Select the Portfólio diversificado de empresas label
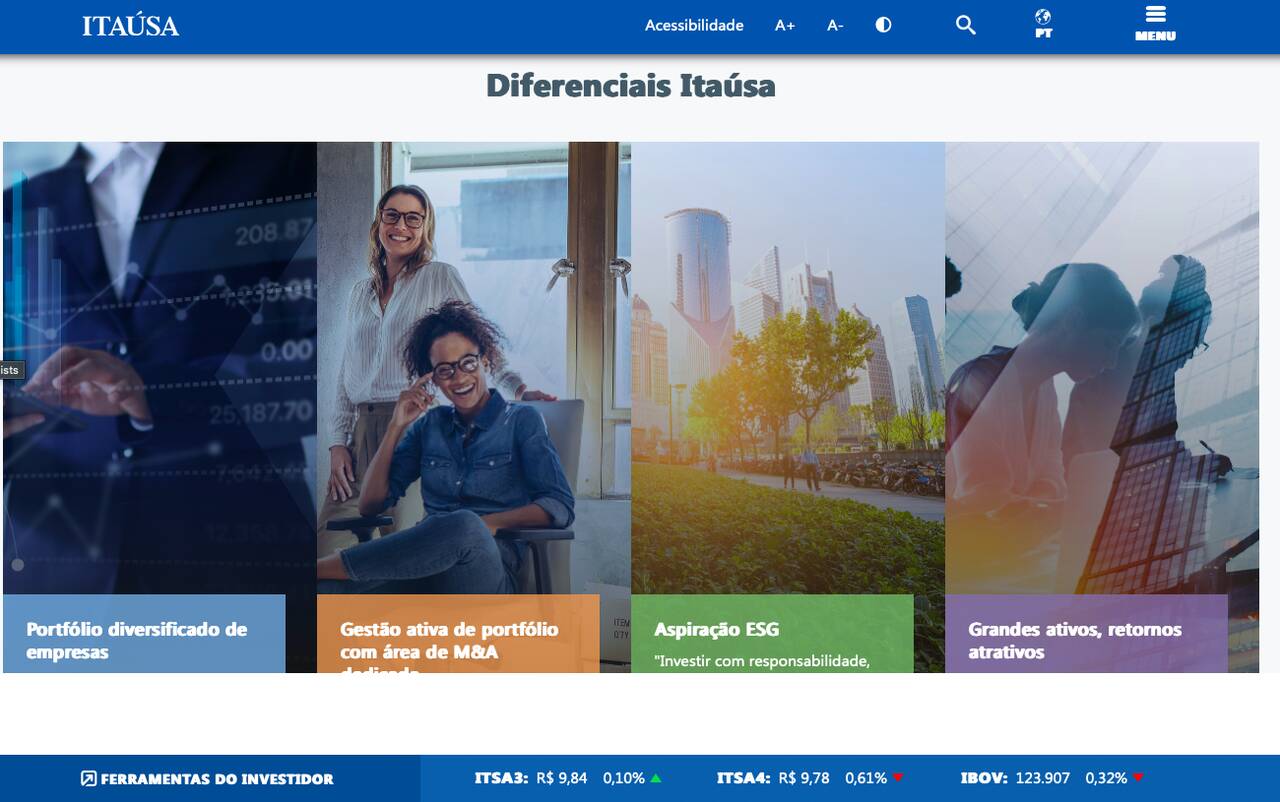Image resolution: width=1280 pixels, height=802 pixels. click(144, 634)
